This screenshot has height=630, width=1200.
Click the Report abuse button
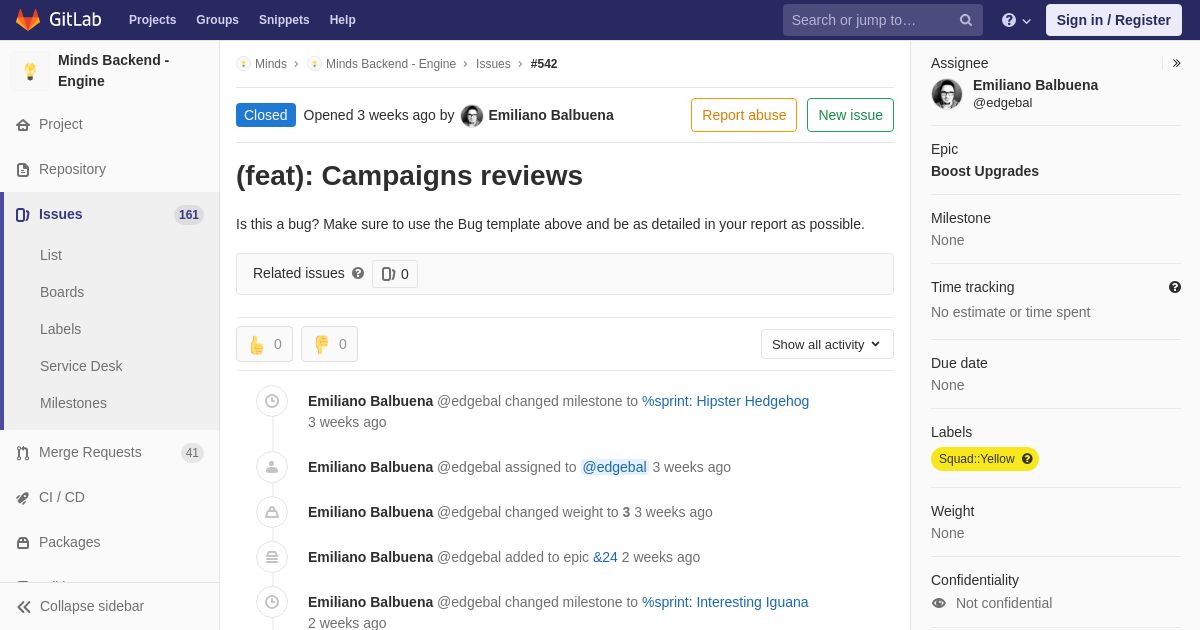[x=744, y=115]
